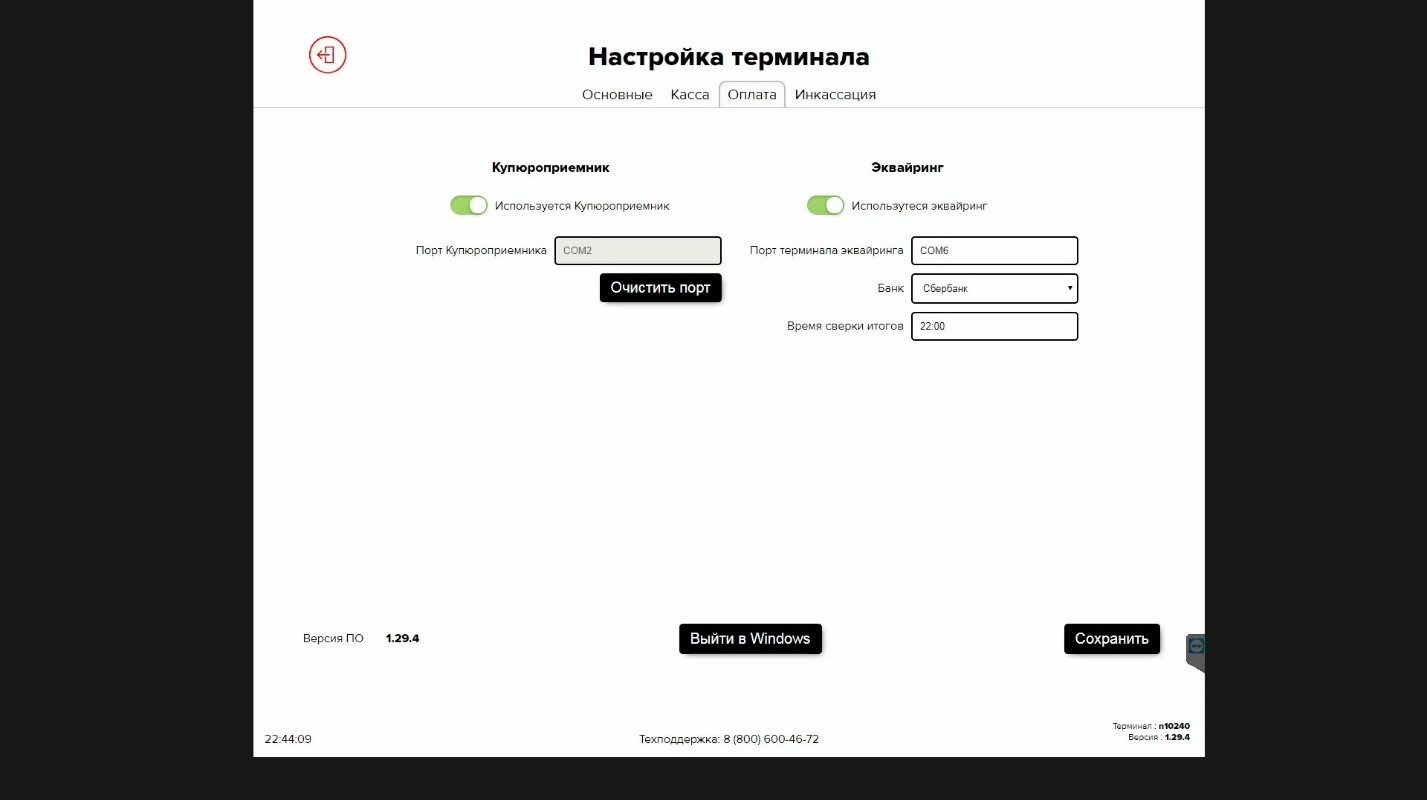
Task: Switch to the Основные tab
Action: pos(617,95)
